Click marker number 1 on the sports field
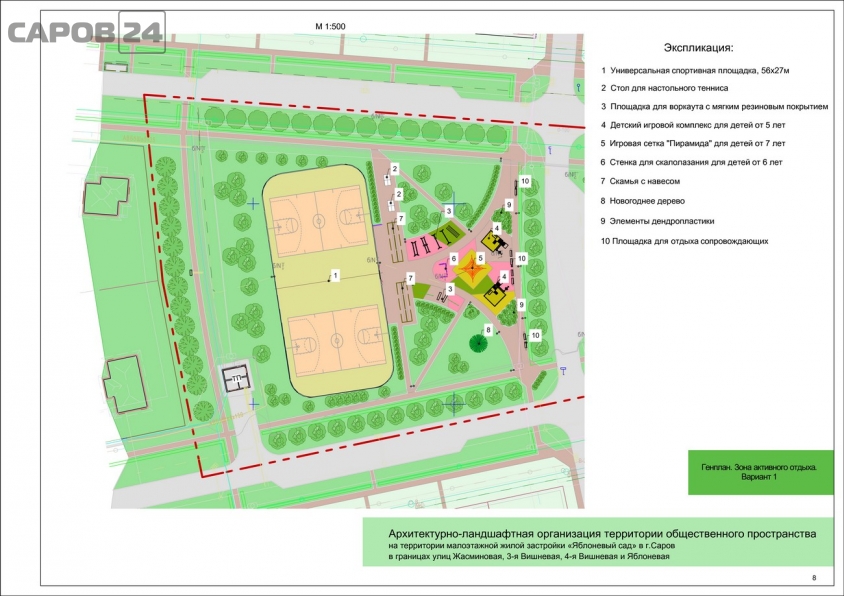Image resolution: width=844 pixels, height=596 pixels. tap(335, 274)
